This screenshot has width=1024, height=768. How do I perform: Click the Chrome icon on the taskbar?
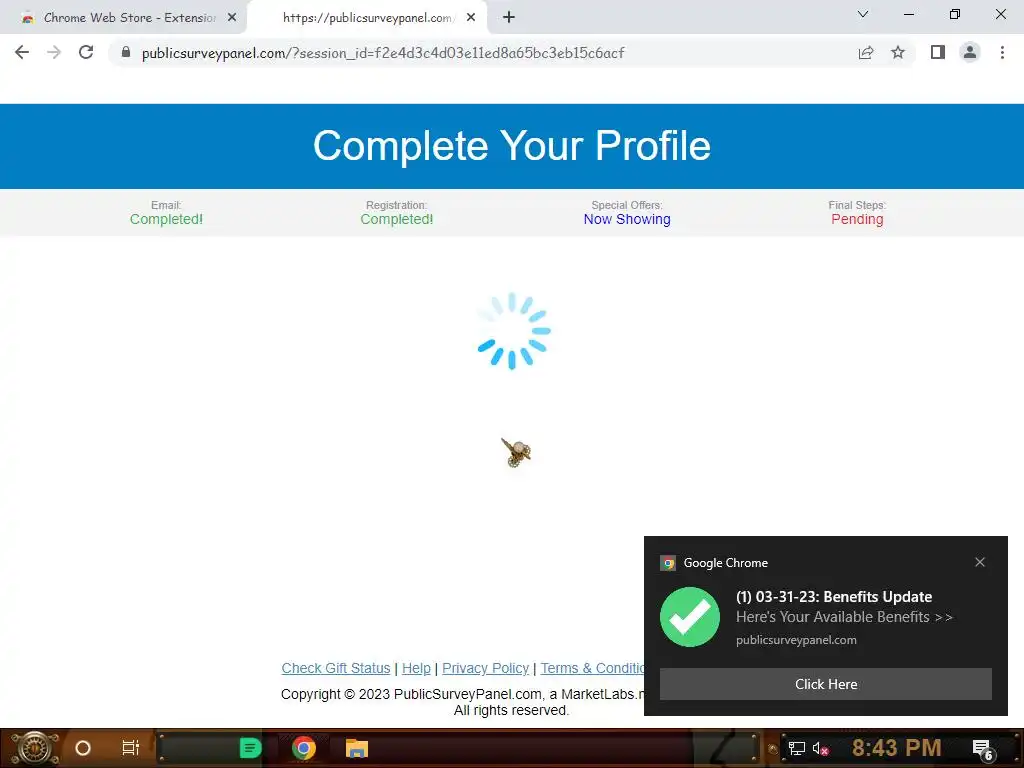tap(304, 748)
